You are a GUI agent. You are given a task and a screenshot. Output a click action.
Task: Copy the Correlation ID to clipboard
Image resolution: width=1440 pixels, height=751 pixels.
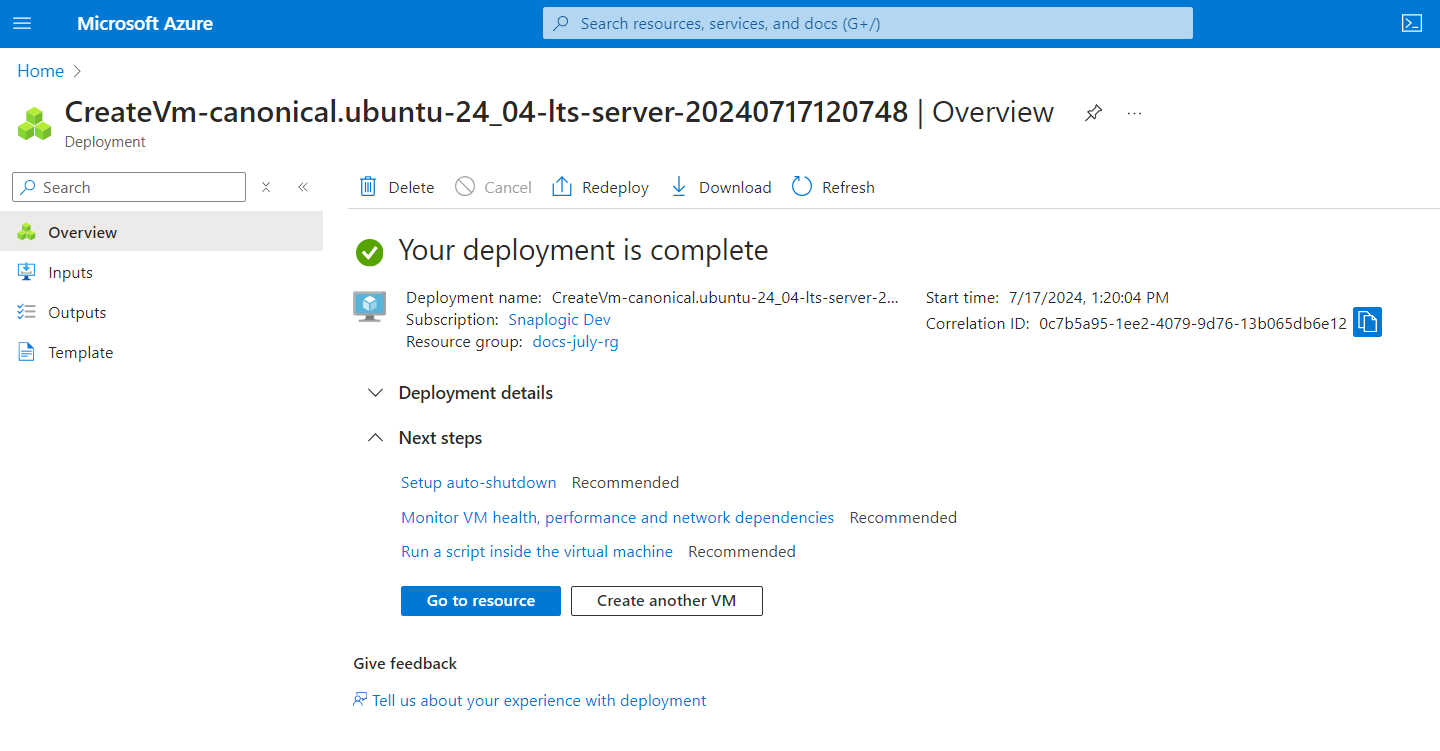[1367, 322]
